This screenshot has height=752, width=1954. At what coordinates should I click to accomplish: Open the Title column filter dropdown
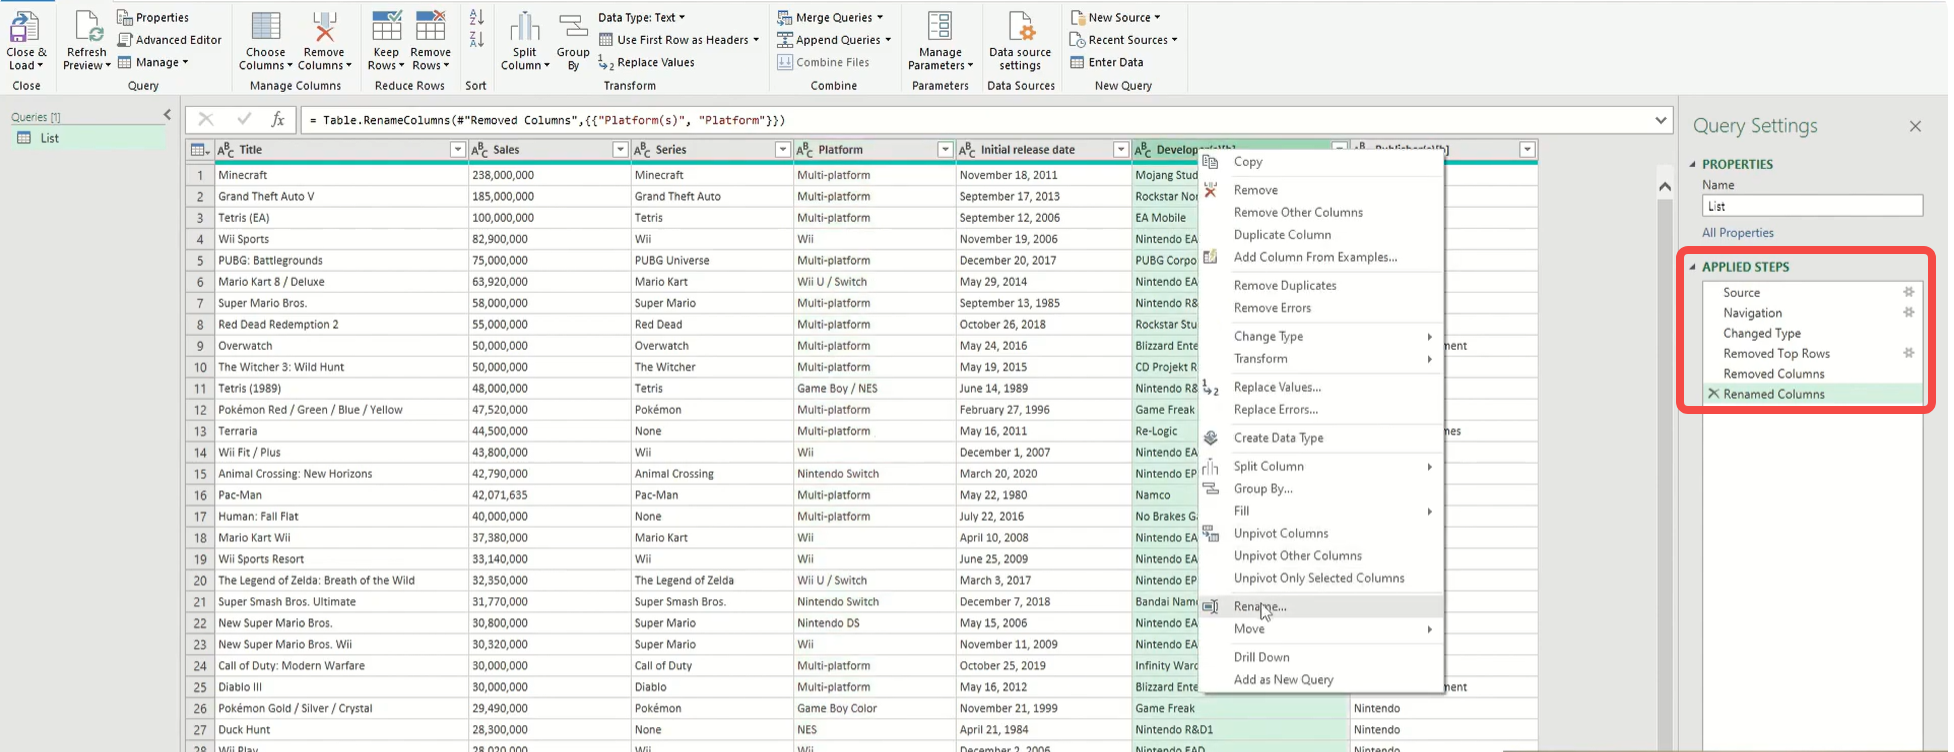click(x=458, y=150)
